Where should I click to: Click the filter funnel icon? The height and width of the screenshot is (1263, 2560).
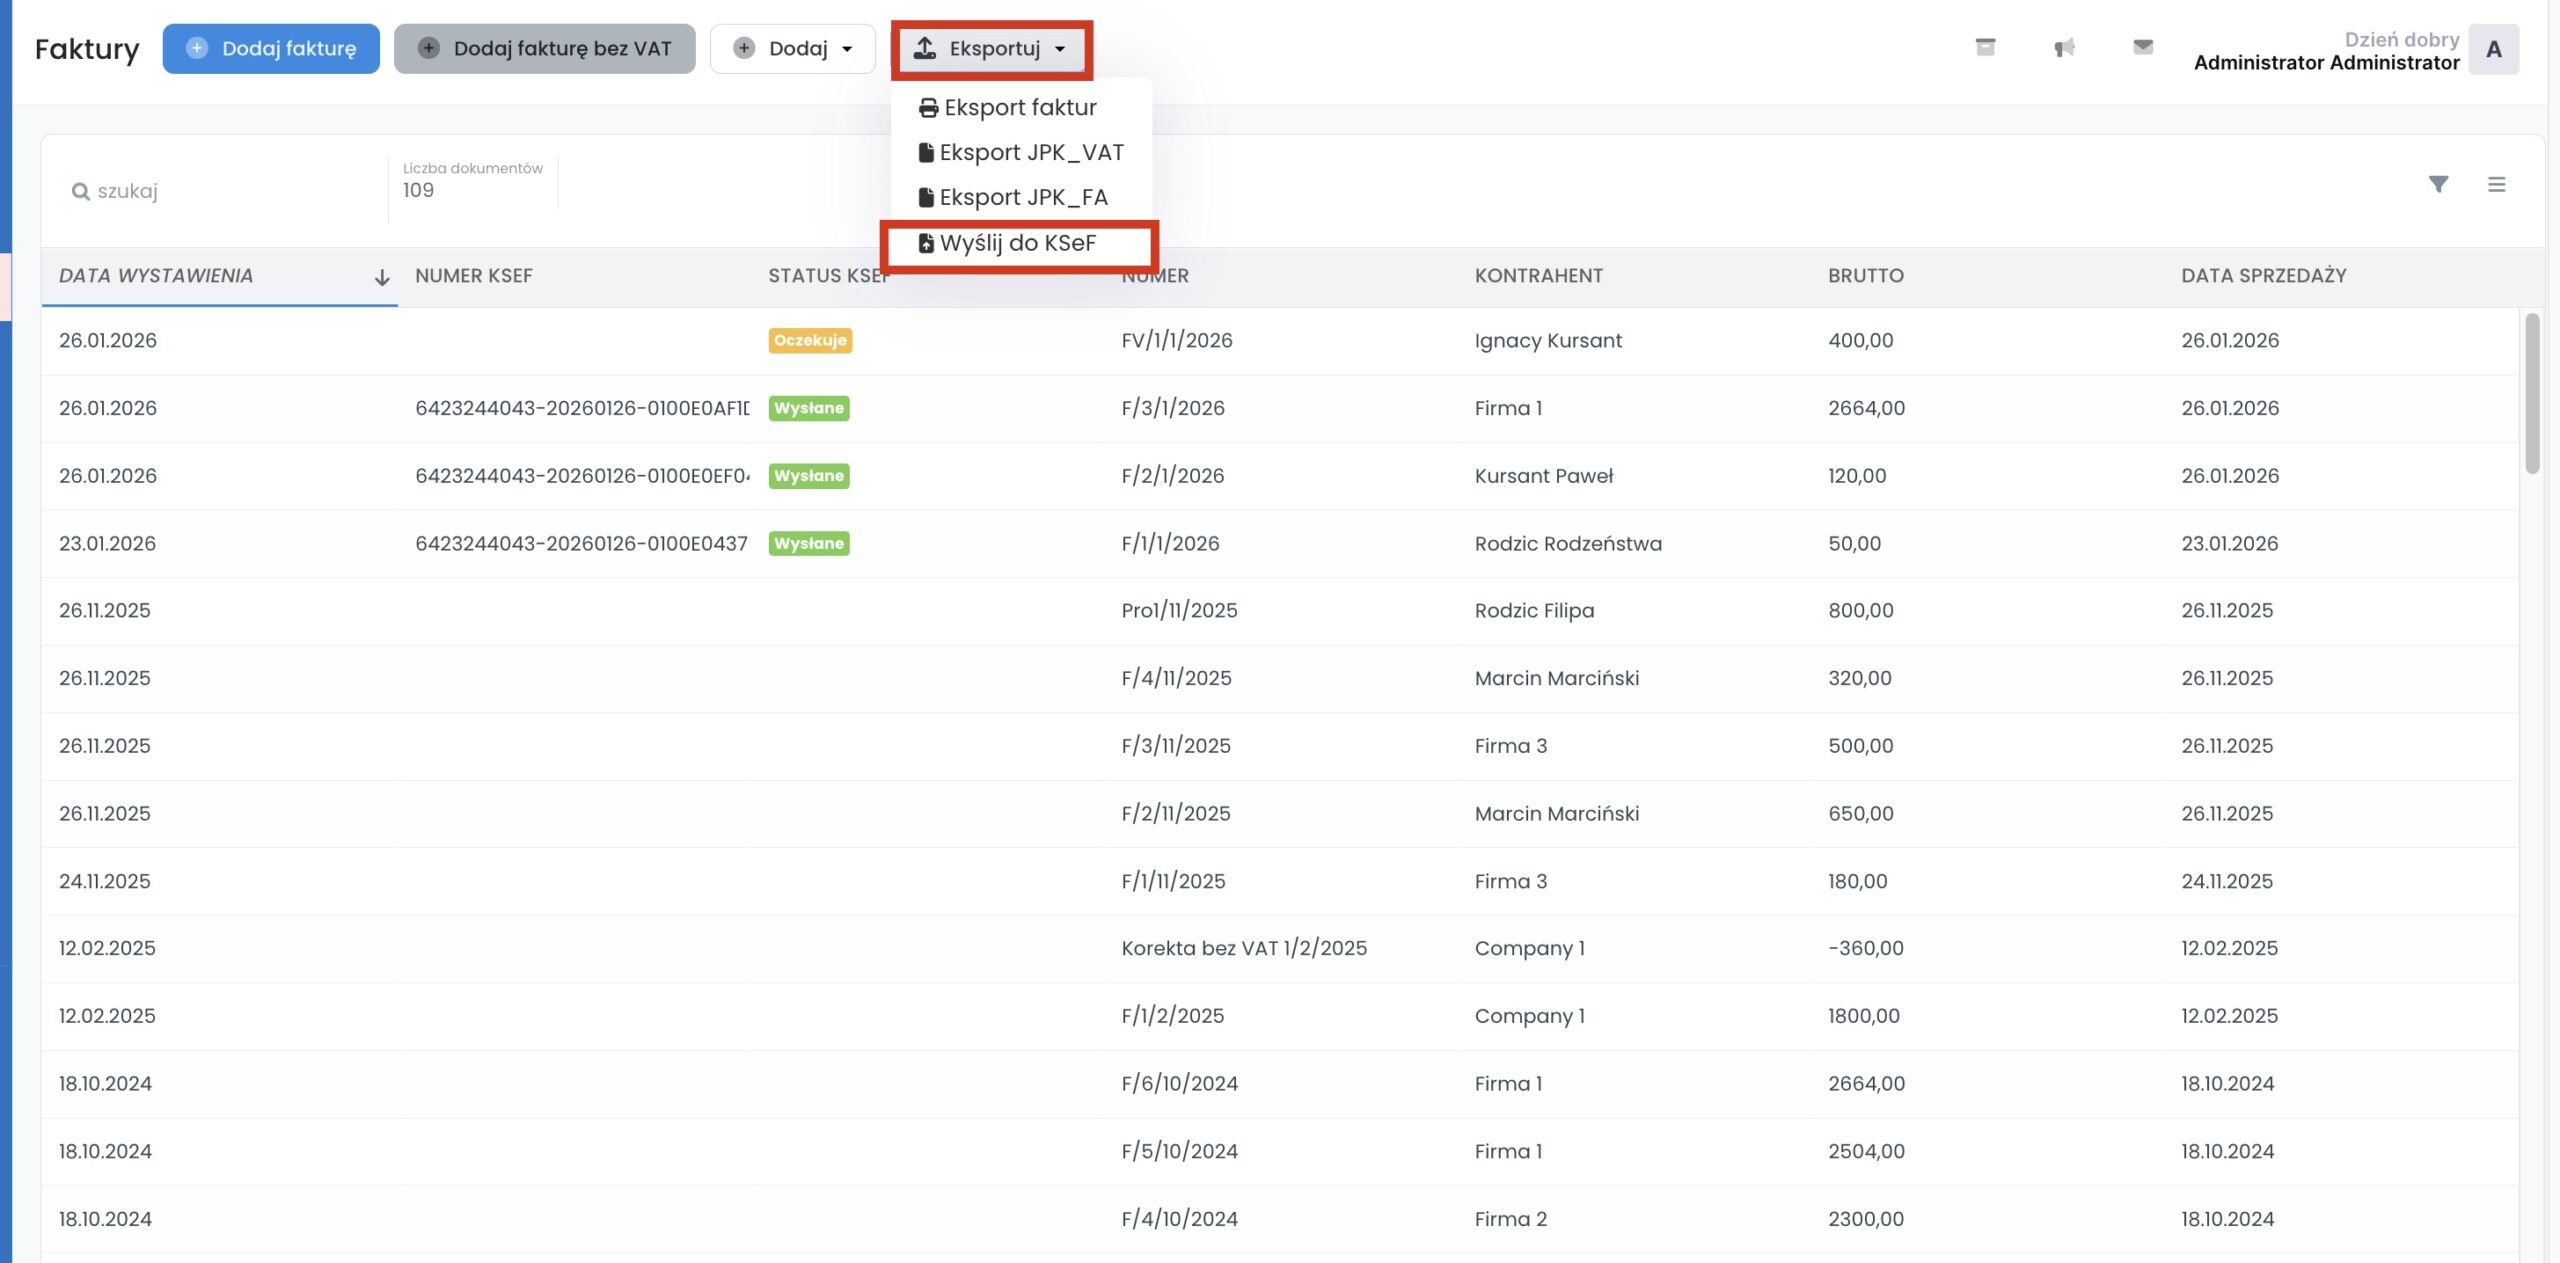pos(2438,184)
